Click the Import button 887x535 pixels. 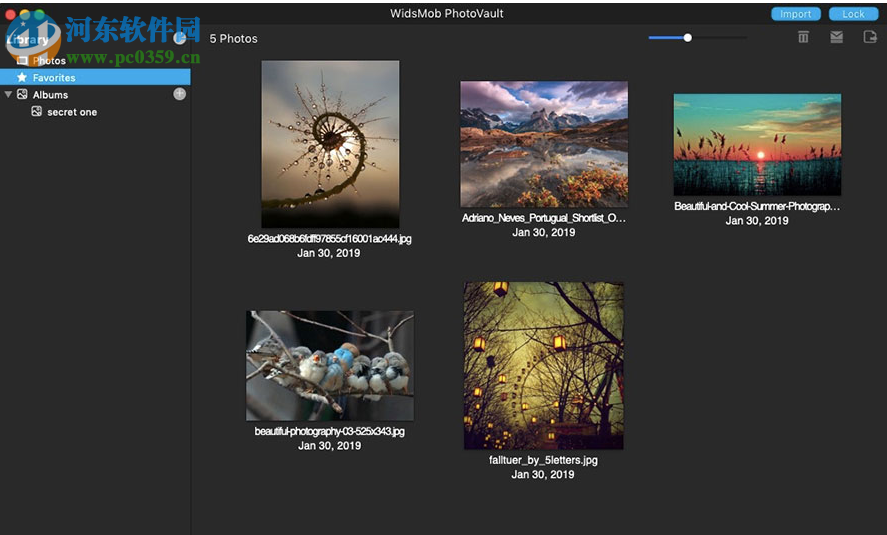[x=796, y=14]
